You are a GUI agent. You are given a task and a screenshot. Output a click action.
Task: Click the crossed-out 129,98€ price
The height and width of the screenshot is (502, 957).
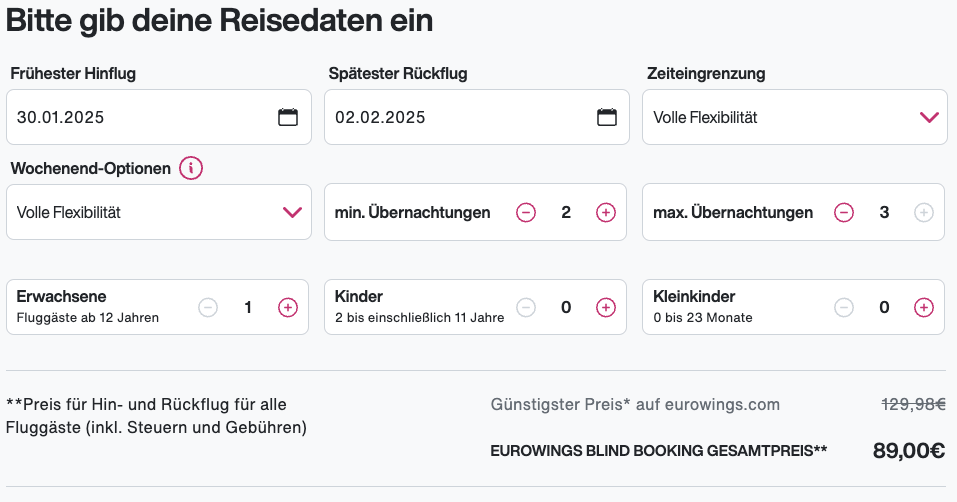(x=913, y=404)
